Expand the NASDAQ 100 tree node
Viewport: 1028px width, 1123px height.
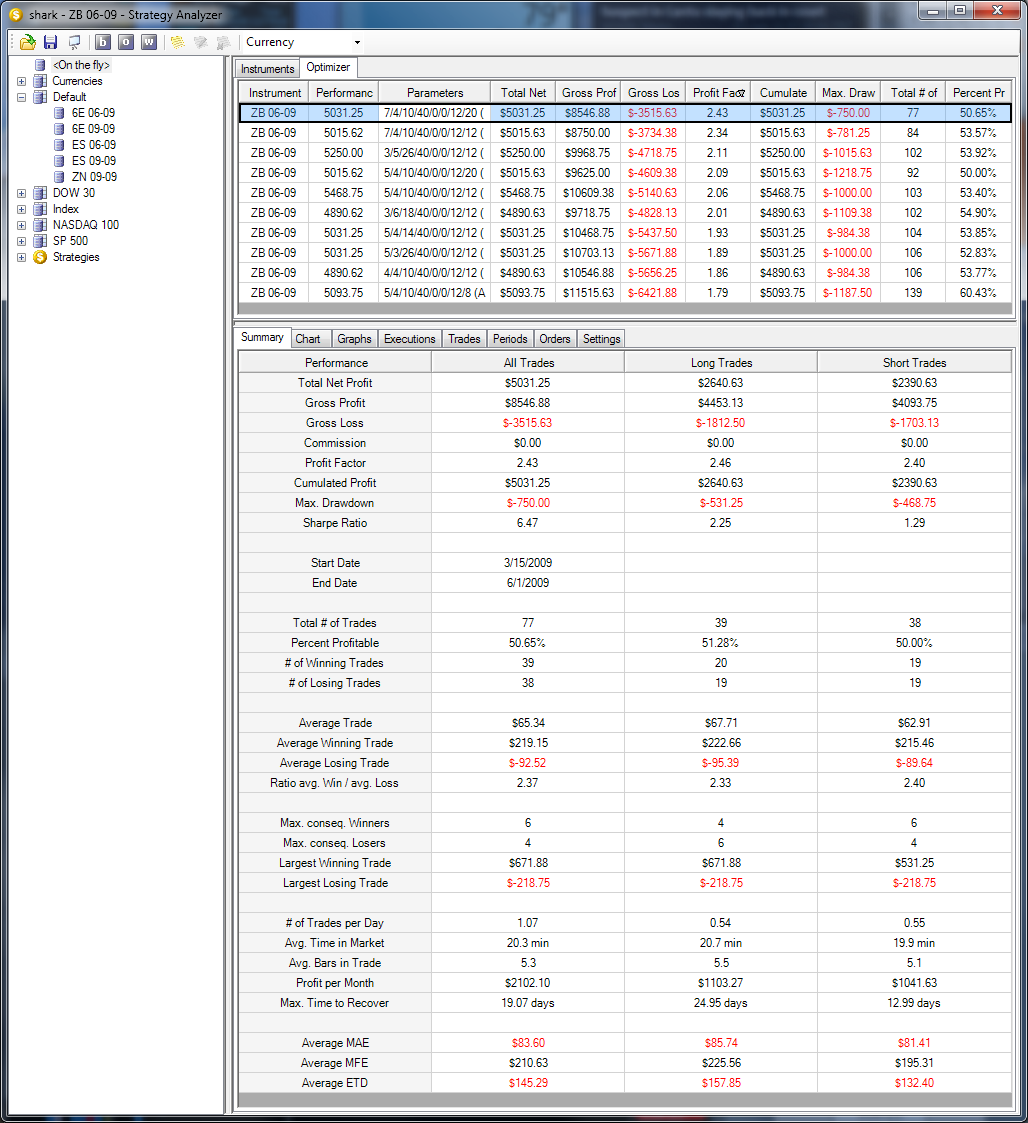coord(21,225)
